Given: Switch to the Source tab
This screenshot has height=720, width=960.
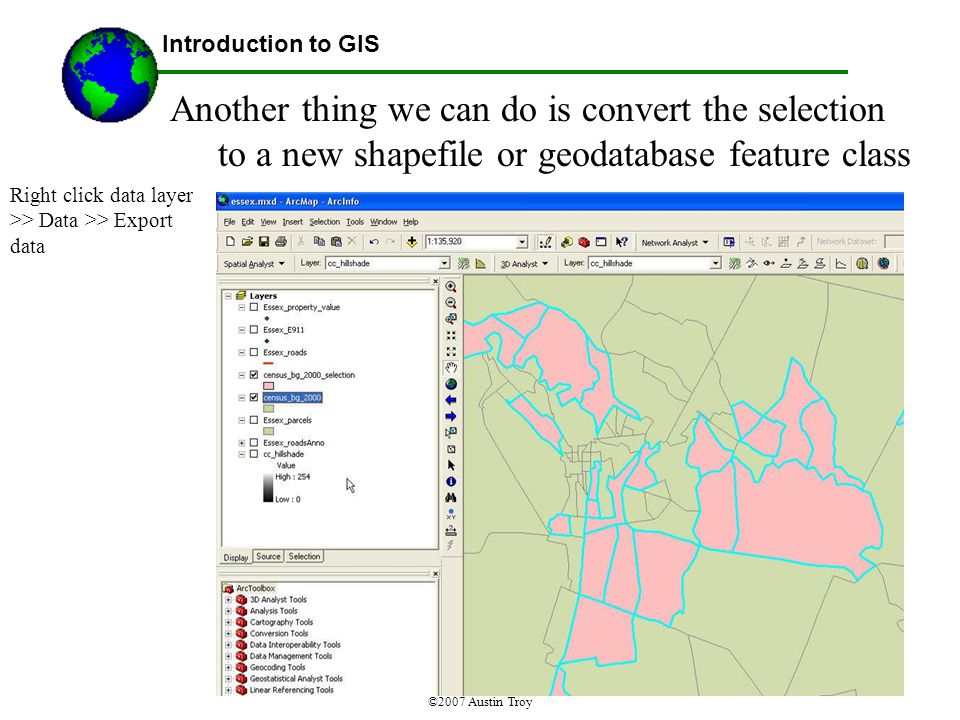Looking at the screenshot, I should point(268,557).
